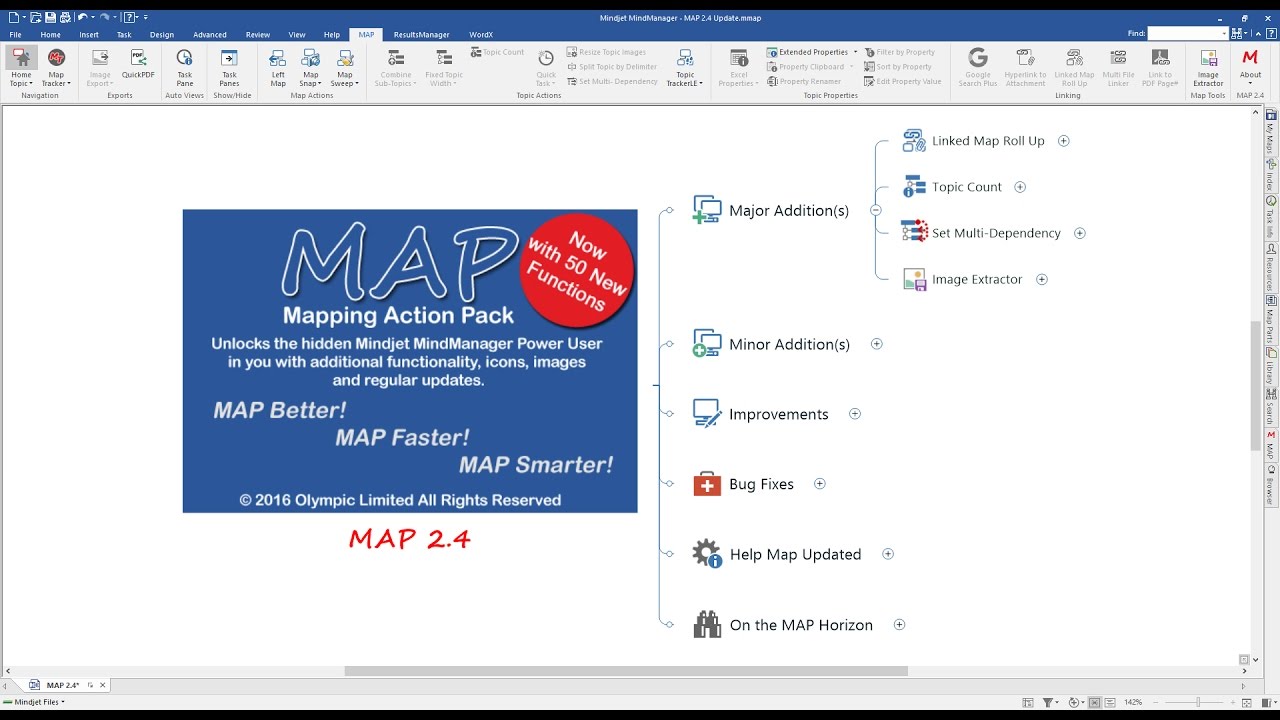Click the Save icon in quick access toolbar
Screen dimensions: 1280x720
(51, 17)
